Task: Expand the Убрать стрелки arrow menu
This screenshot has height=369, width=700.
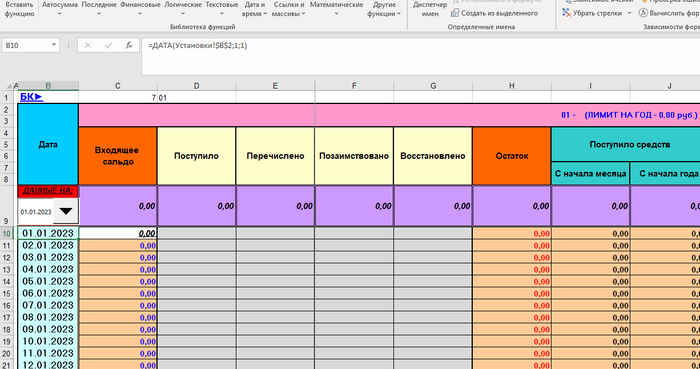Action: 629,13
